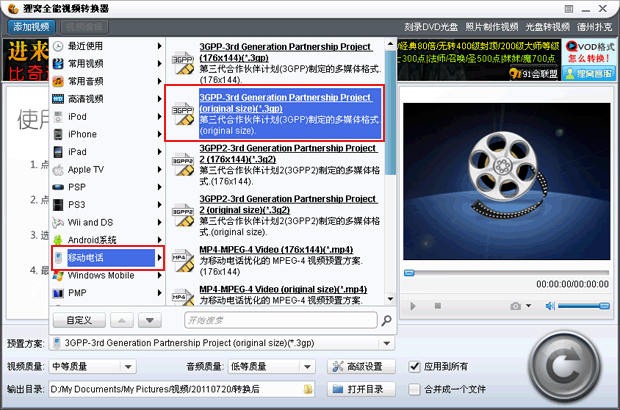Choose 3GPP2 (176x144) .3g2 format
Image resolution: width=620 pixels, height=410 pixels.
[276, 164]
